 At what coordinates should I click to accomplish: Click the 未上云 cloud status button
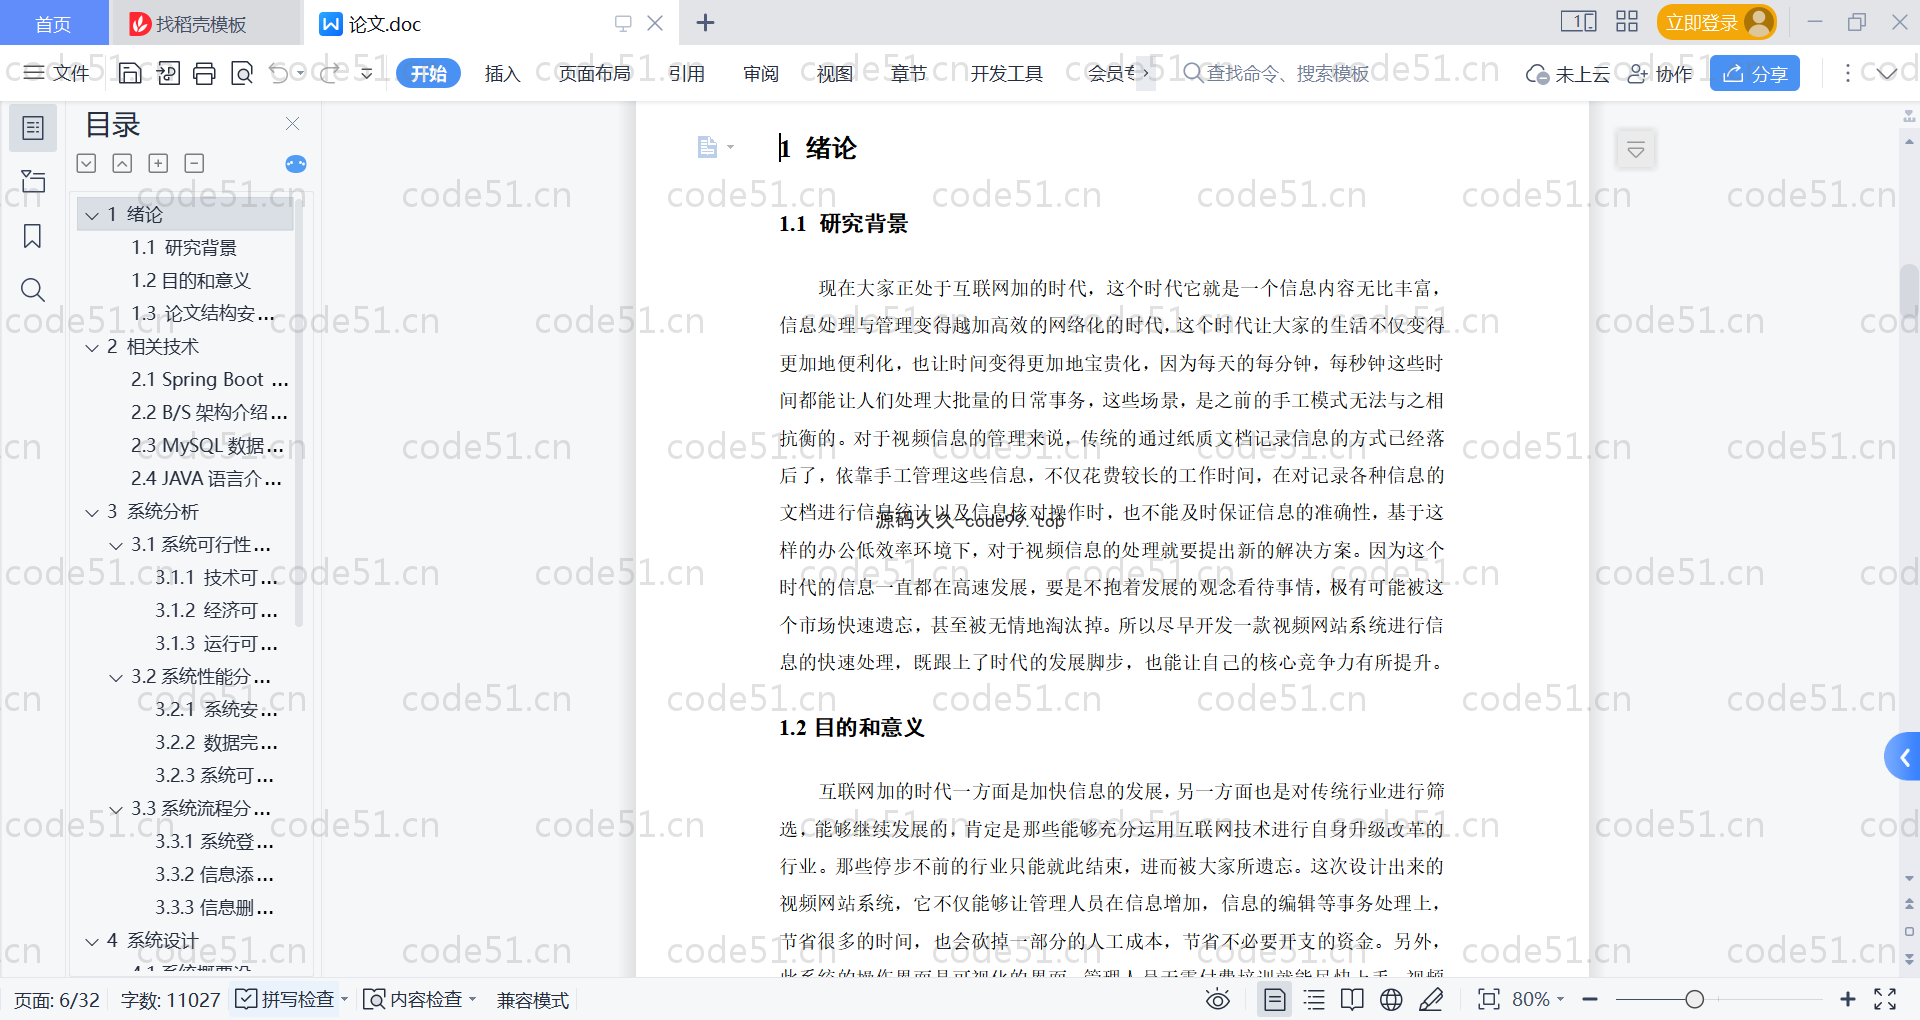coord(1568,73)
